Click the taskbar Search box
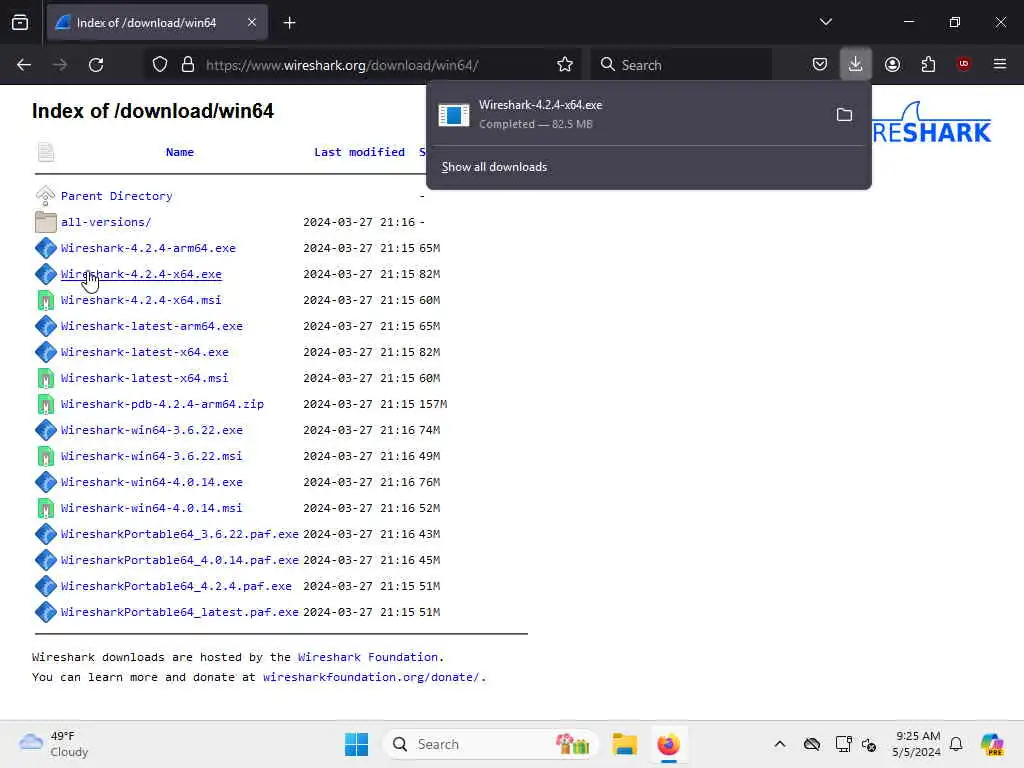Viewport: 1024px width, 768px height. pyautogui.click(x=490, y=744)
